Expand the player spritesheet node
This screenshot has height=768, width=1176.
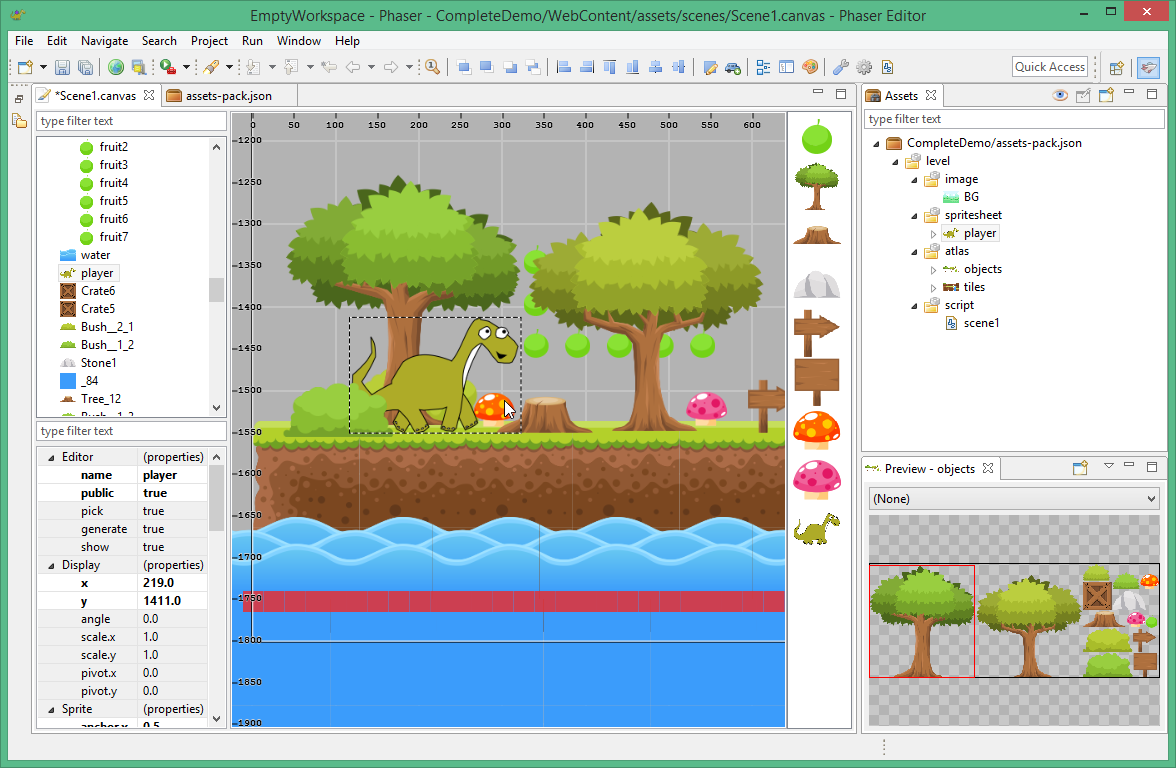pyautogui.click(x=933, y=234)
